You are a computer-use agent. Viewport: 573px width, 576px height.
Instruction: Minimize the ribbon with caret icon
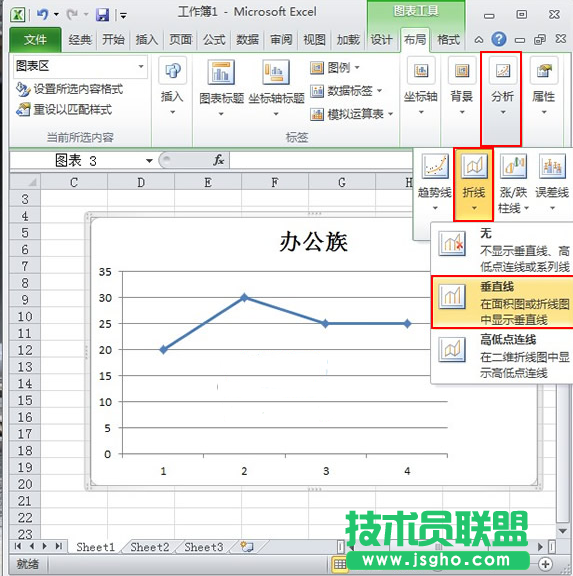pyautogui.click(x=479, y=39)
